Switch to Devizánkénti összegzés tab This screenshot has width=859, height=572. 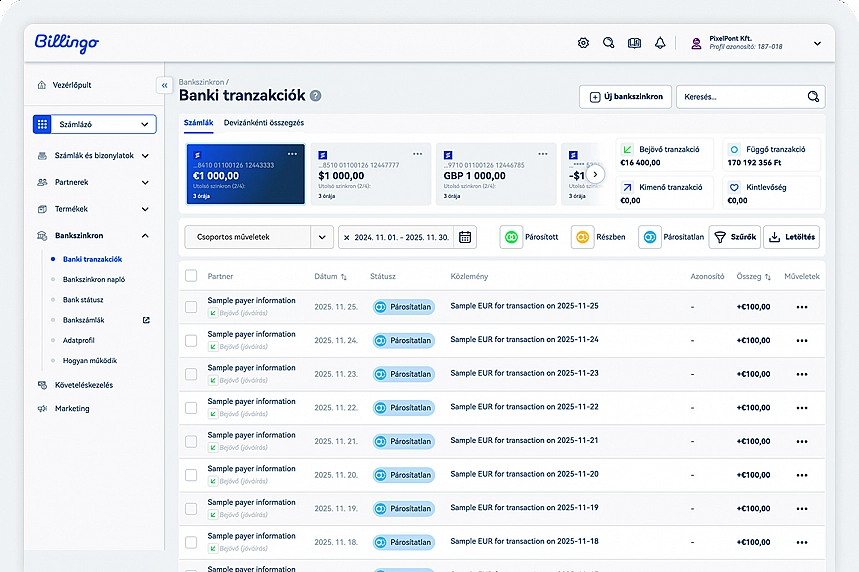point(264,123)
